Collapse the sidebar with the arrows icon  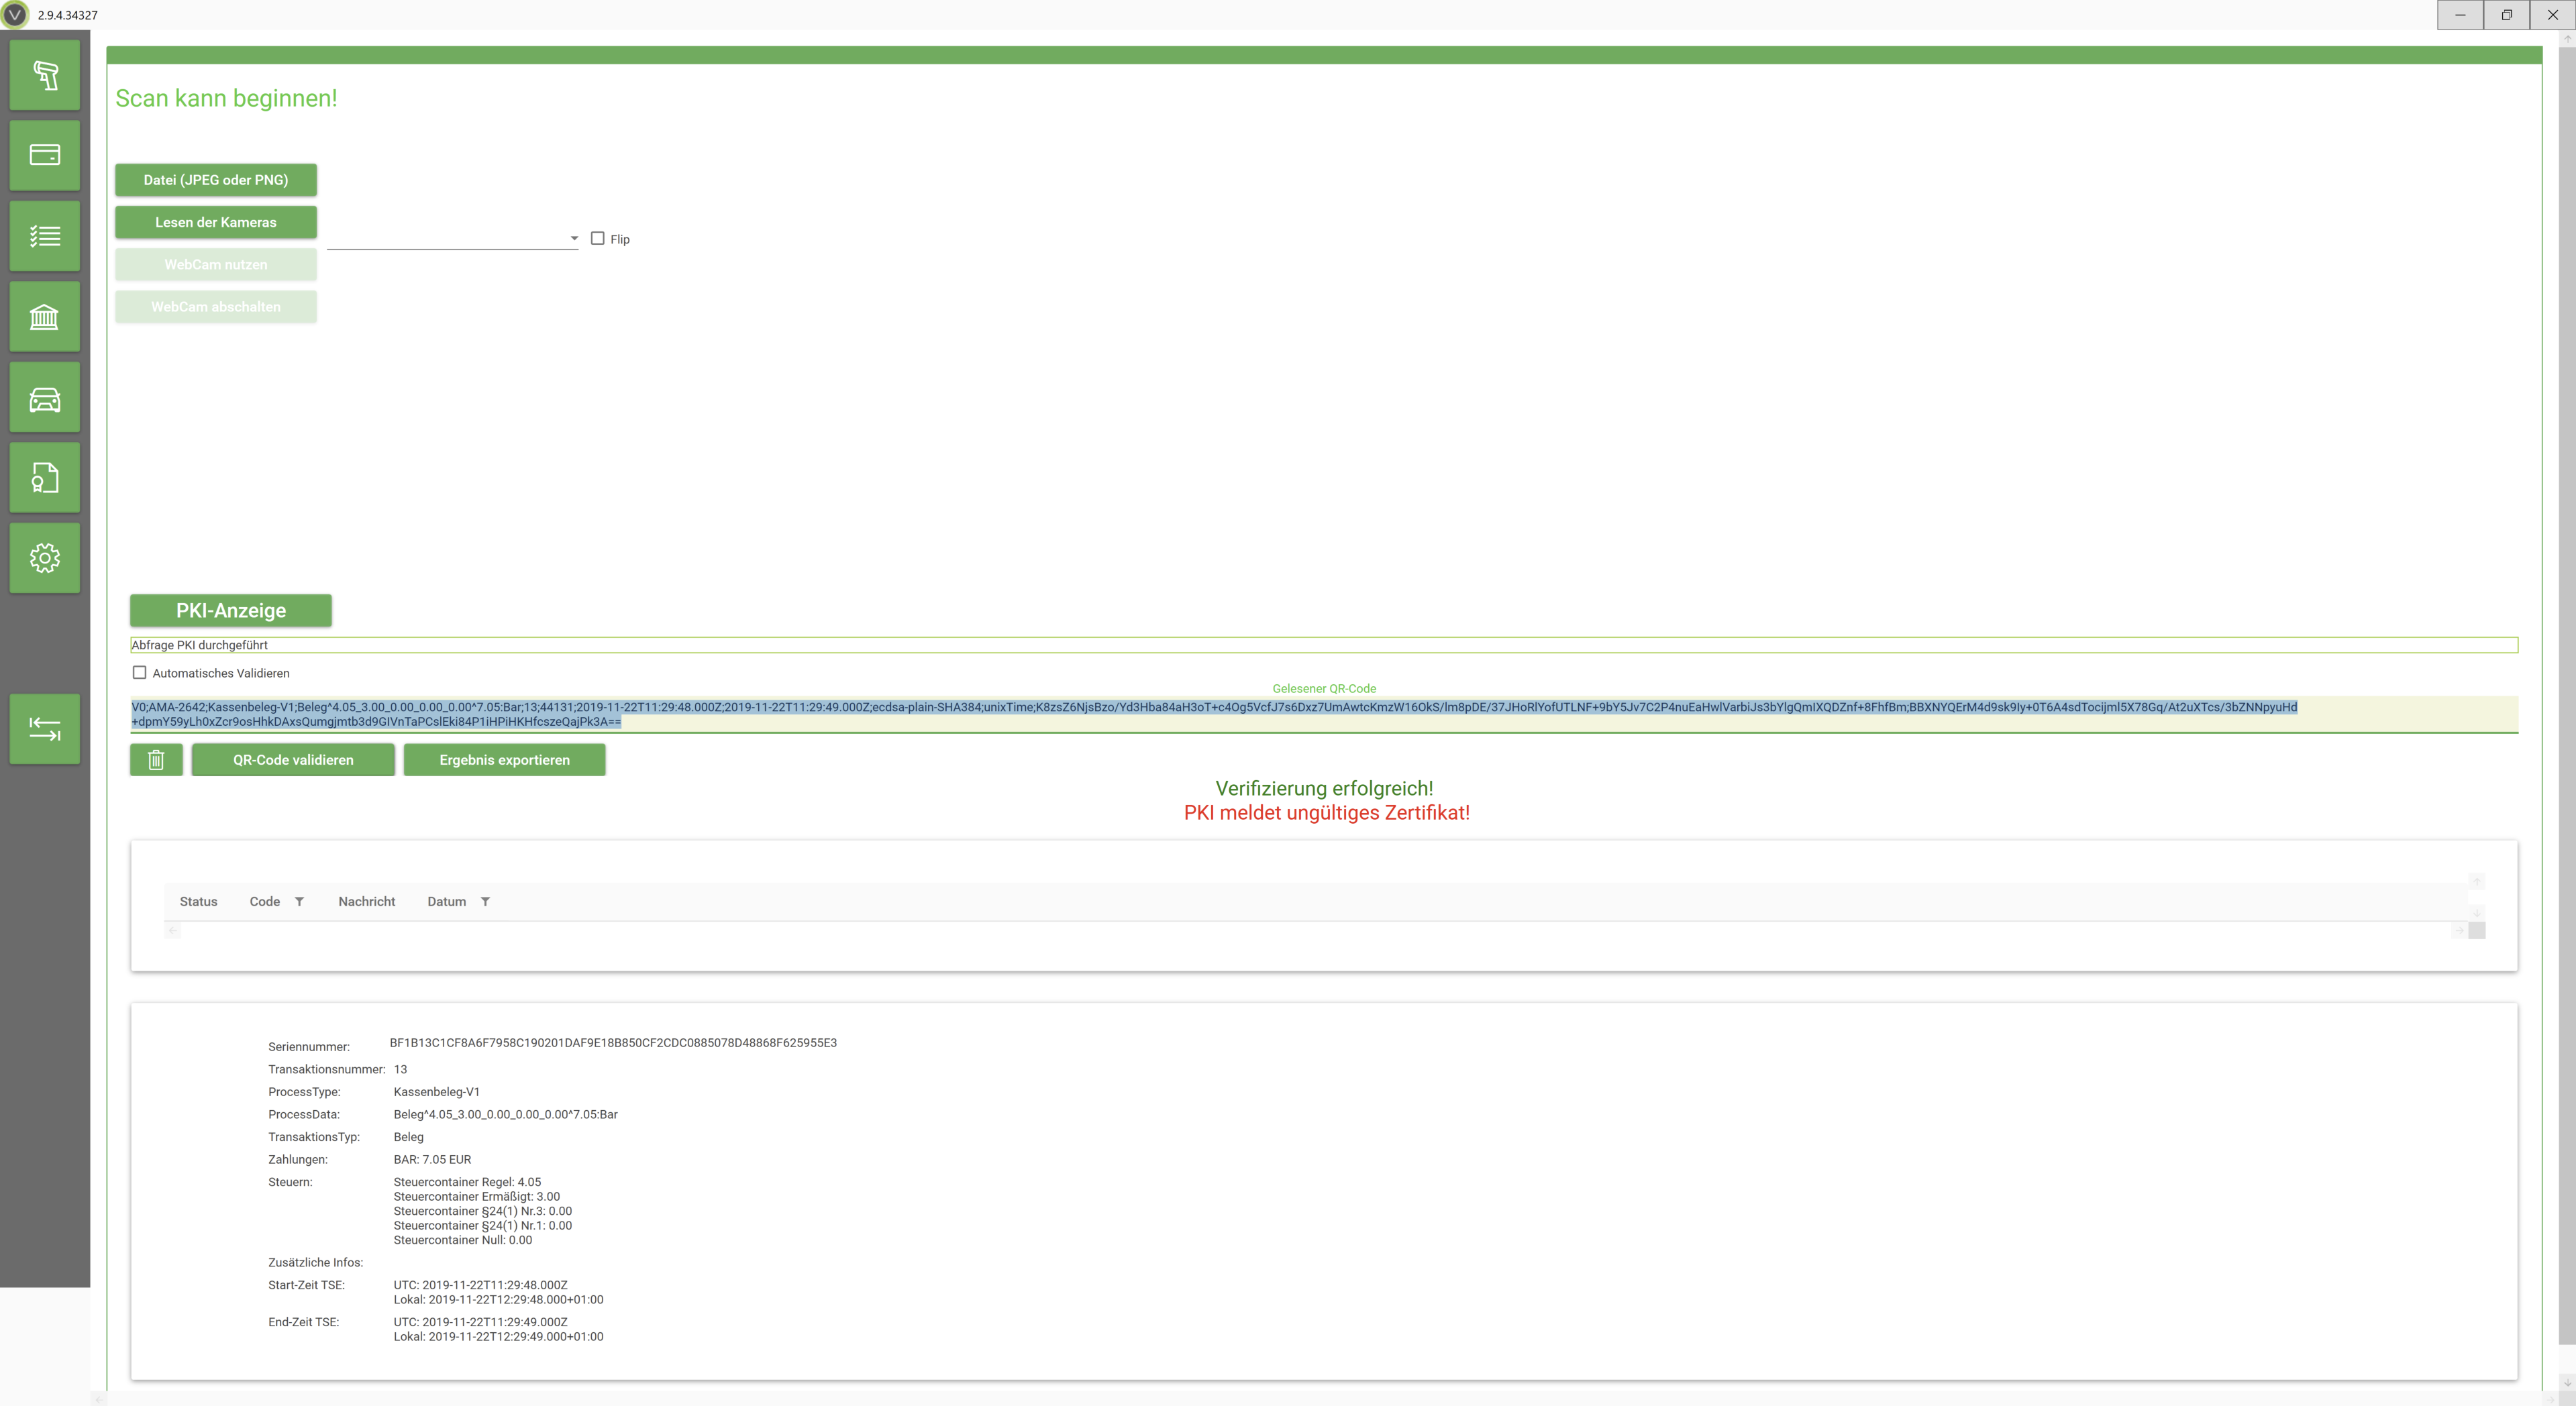(x=44, y=729)
